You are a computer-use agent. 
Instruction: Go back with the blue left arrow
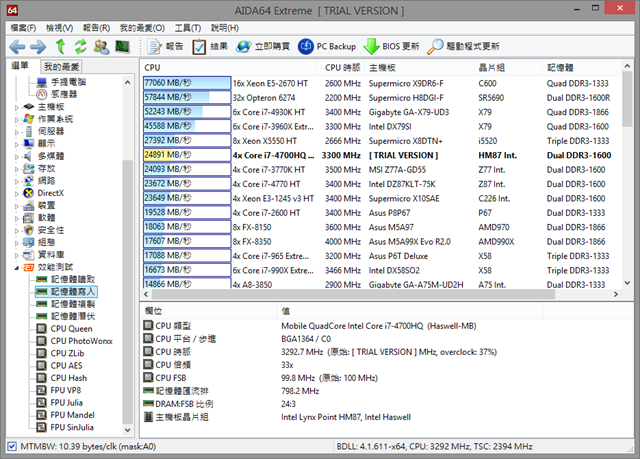[17, 47]
